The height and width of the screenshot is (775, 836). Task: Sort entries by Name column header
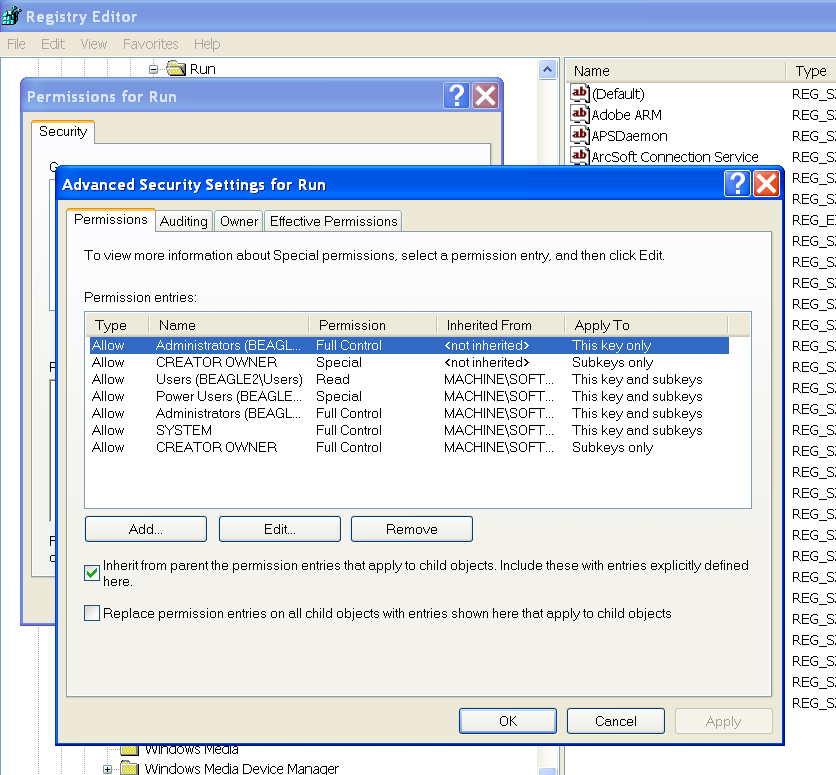229,325
